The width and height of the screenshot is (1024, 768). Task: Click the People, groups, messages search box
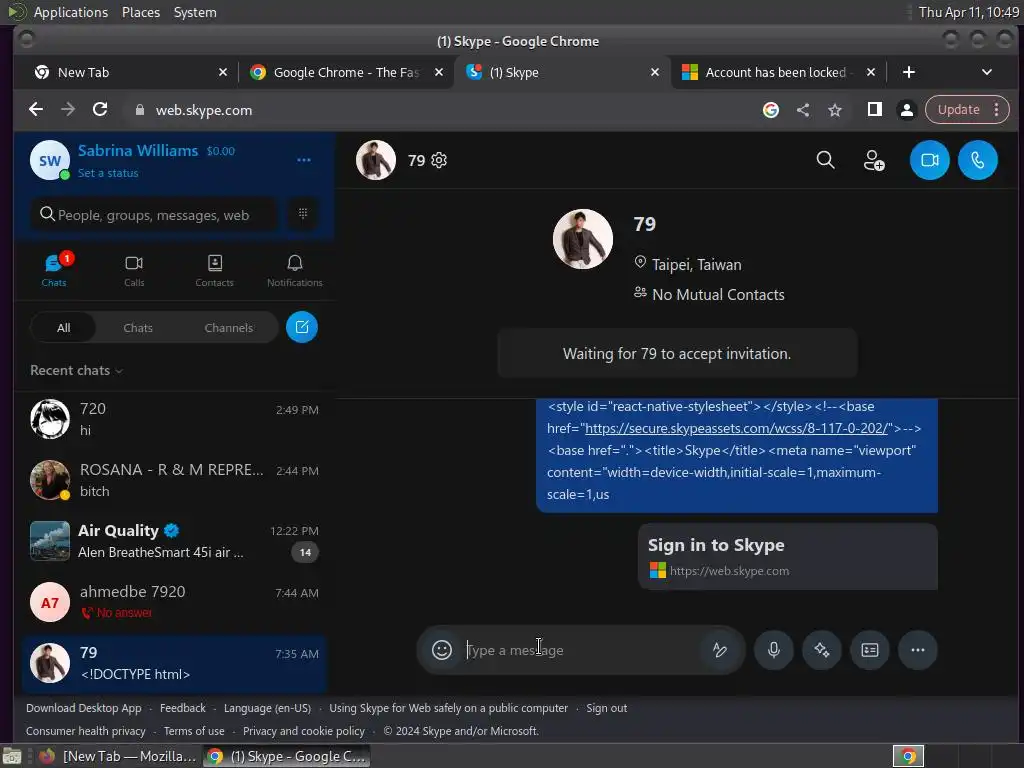[x=153, y=214]
